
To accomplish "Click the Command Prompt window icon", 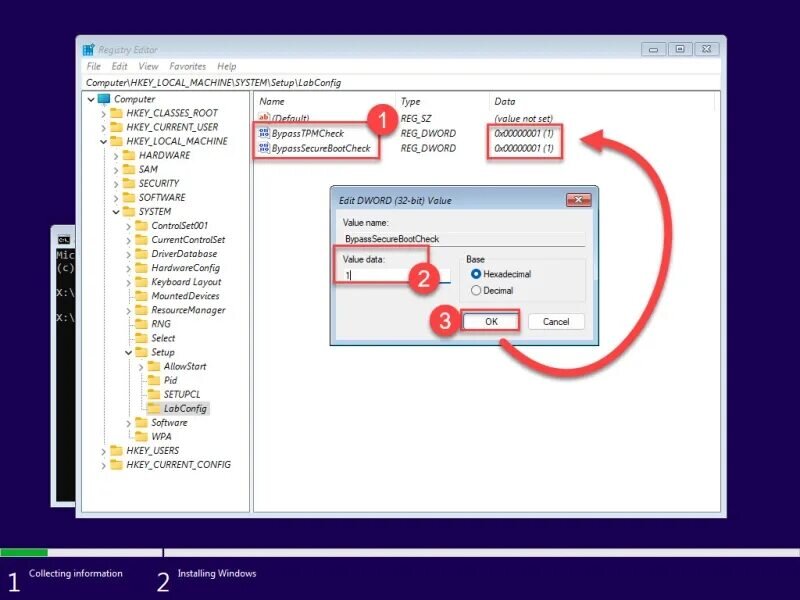I will point(64,239).
